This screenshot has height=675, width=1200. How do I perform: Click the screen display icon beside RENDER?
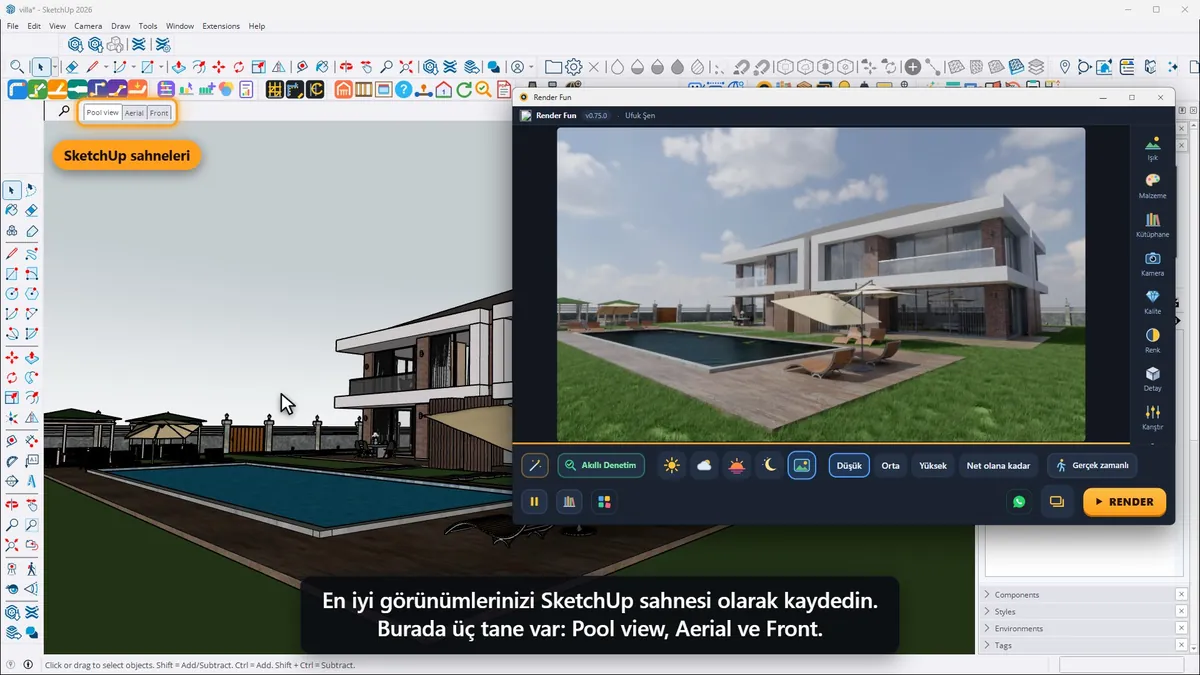(x=1056, y=502)
